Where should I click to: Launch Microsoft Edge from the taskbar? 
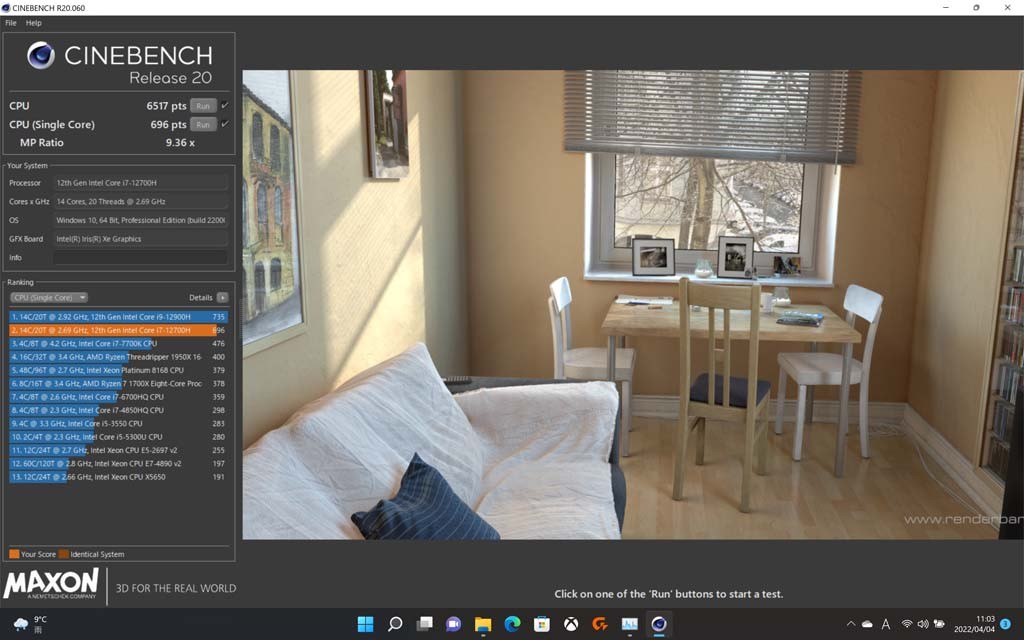[512, 624]
